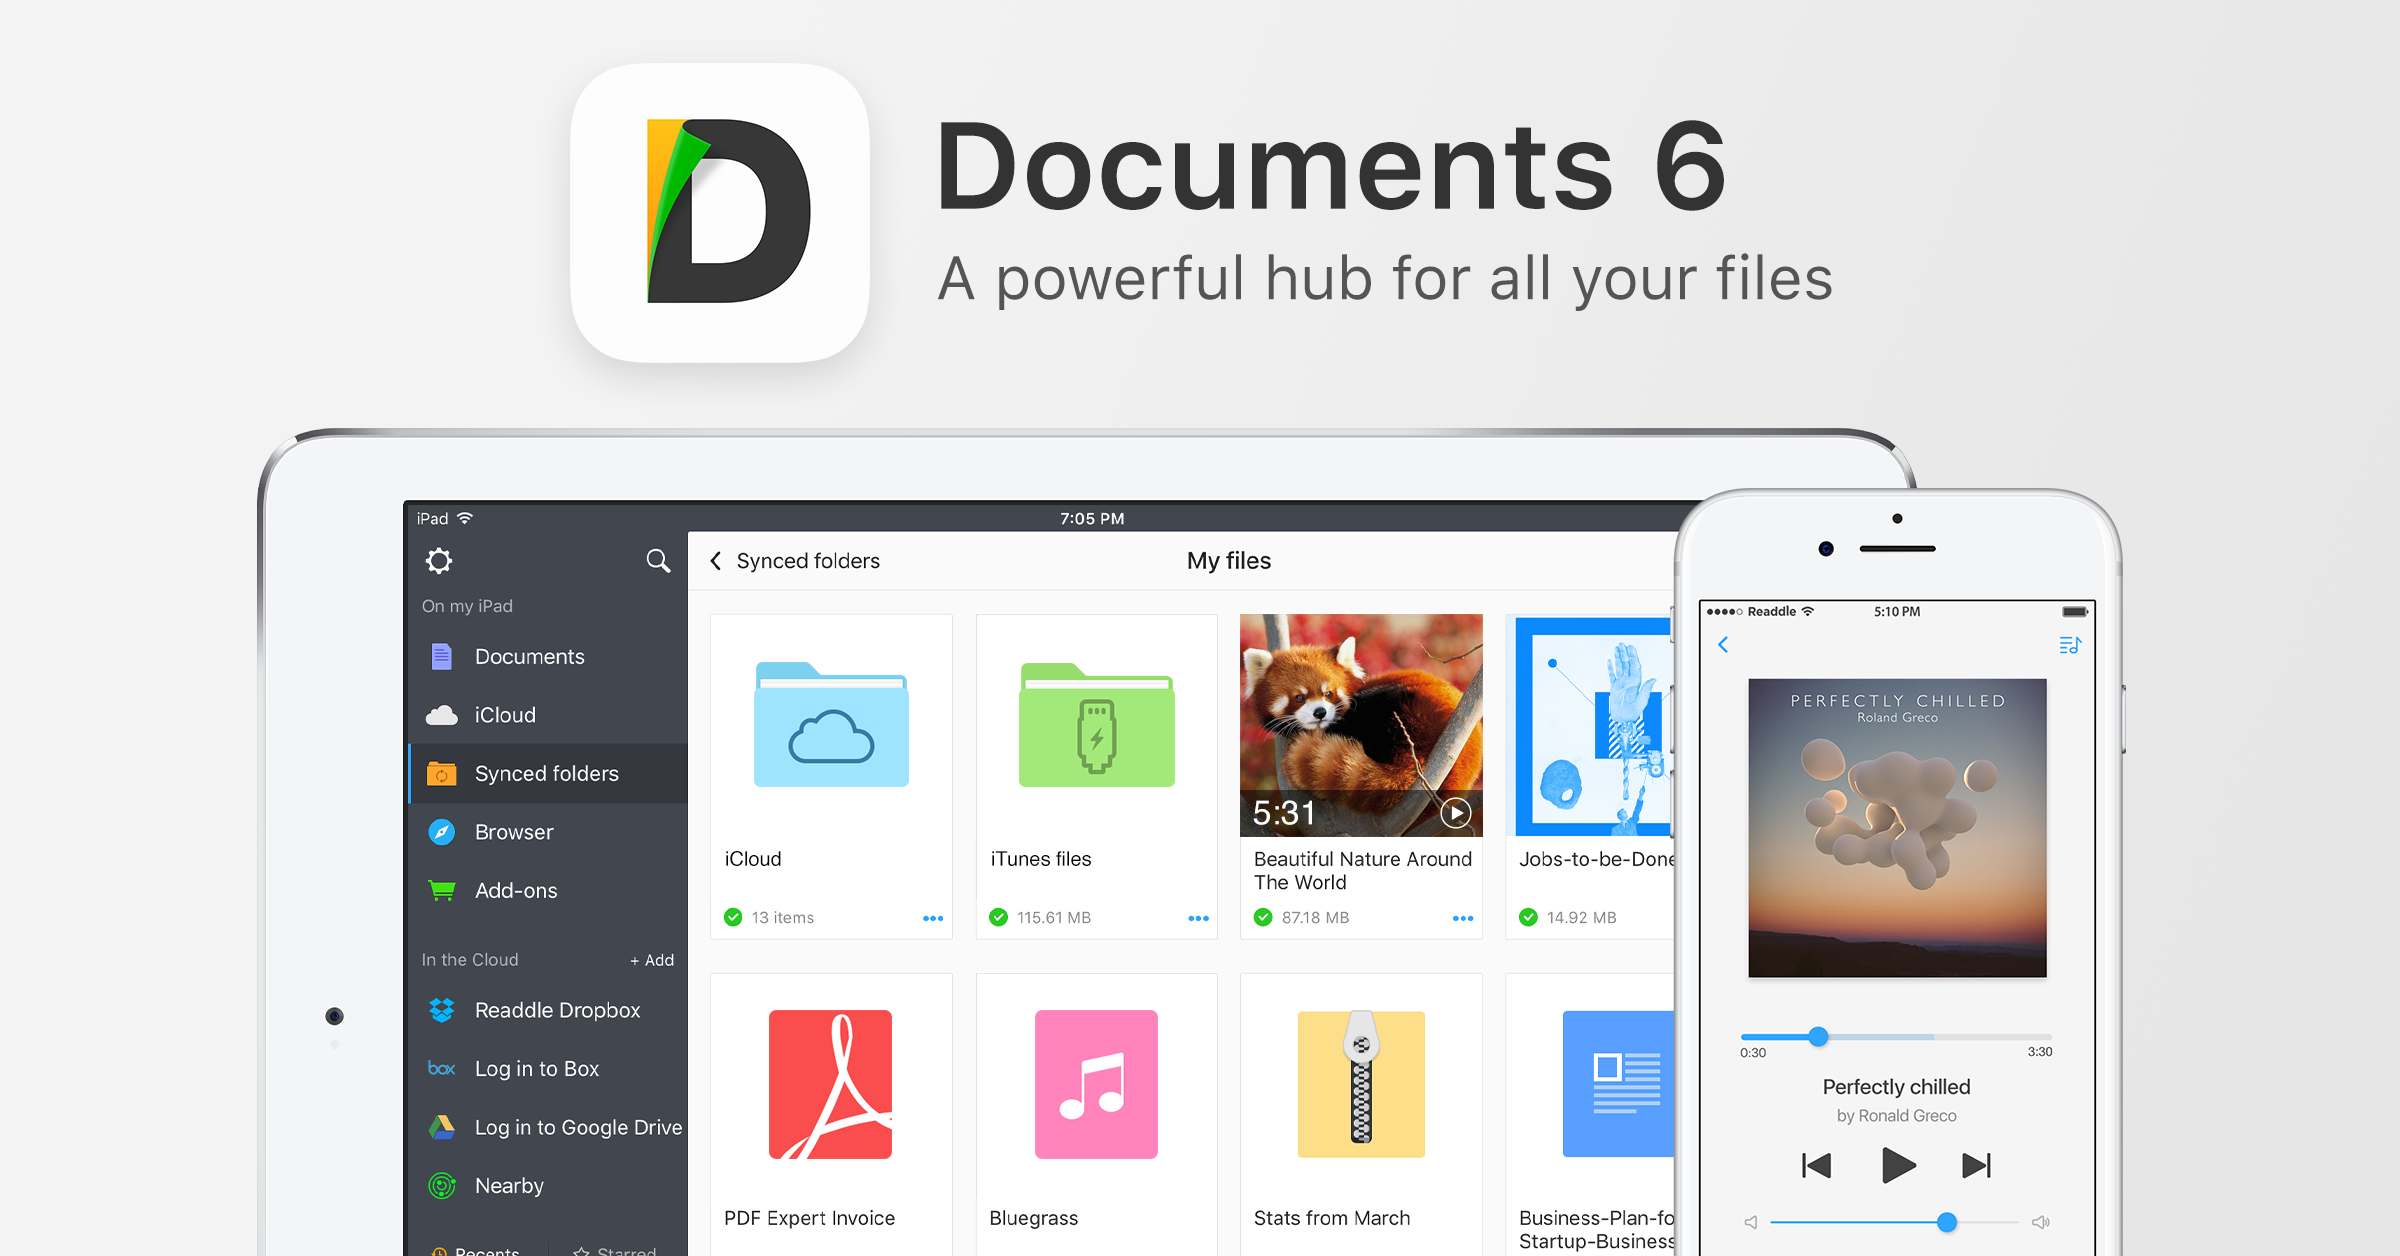The width and height of the screenshot is (2400, 1256).
Task: Click the green sync checkmark under iCloud
Action: [x=733, y=917]
